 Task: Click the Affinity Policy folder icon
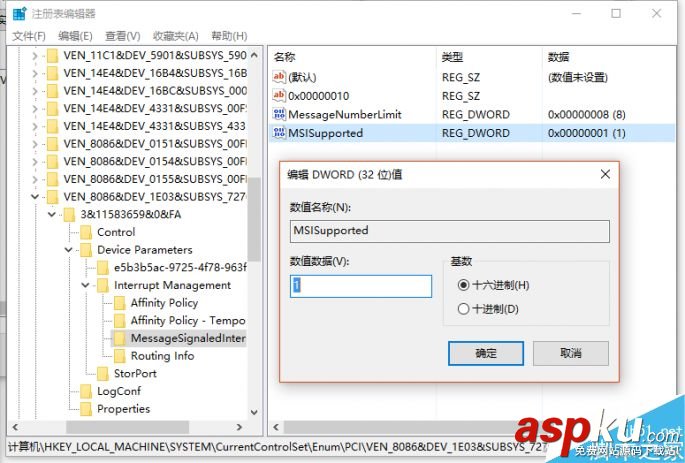click(x=120, y=303)
